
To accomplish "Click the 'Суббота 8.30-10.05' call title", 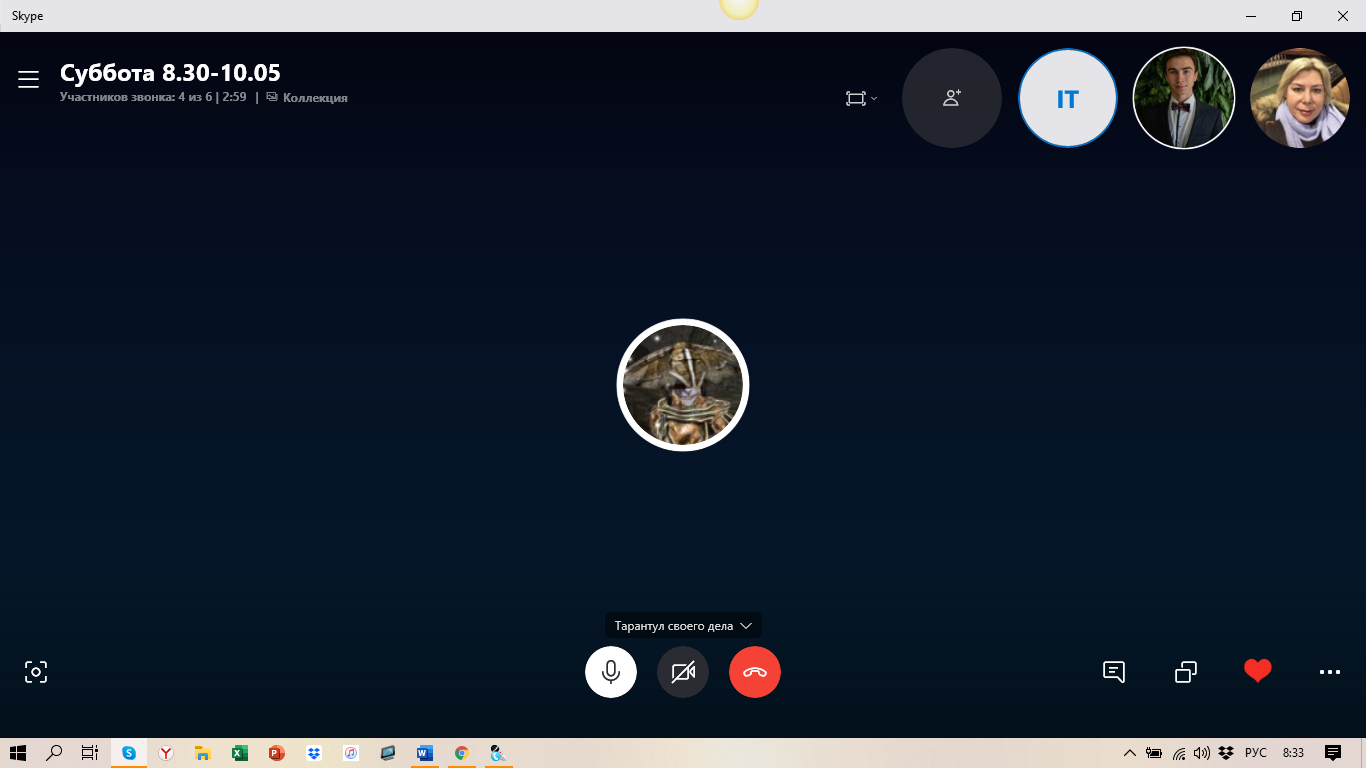I will click(x=170, y=73).
